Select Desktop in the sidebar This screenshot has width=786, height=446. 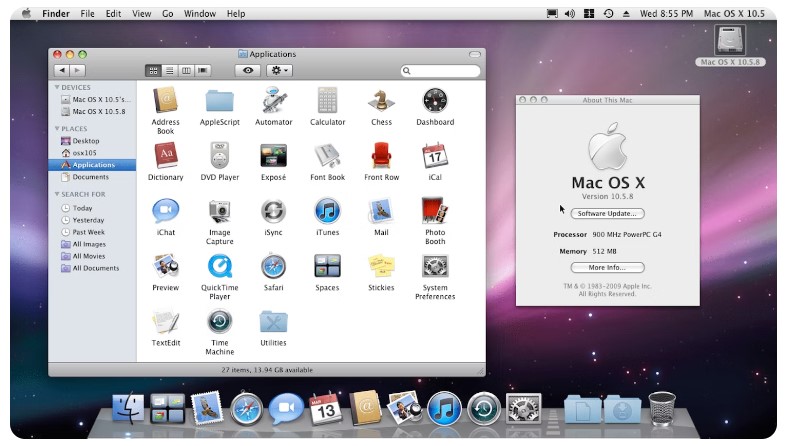[x=92, y=141]
